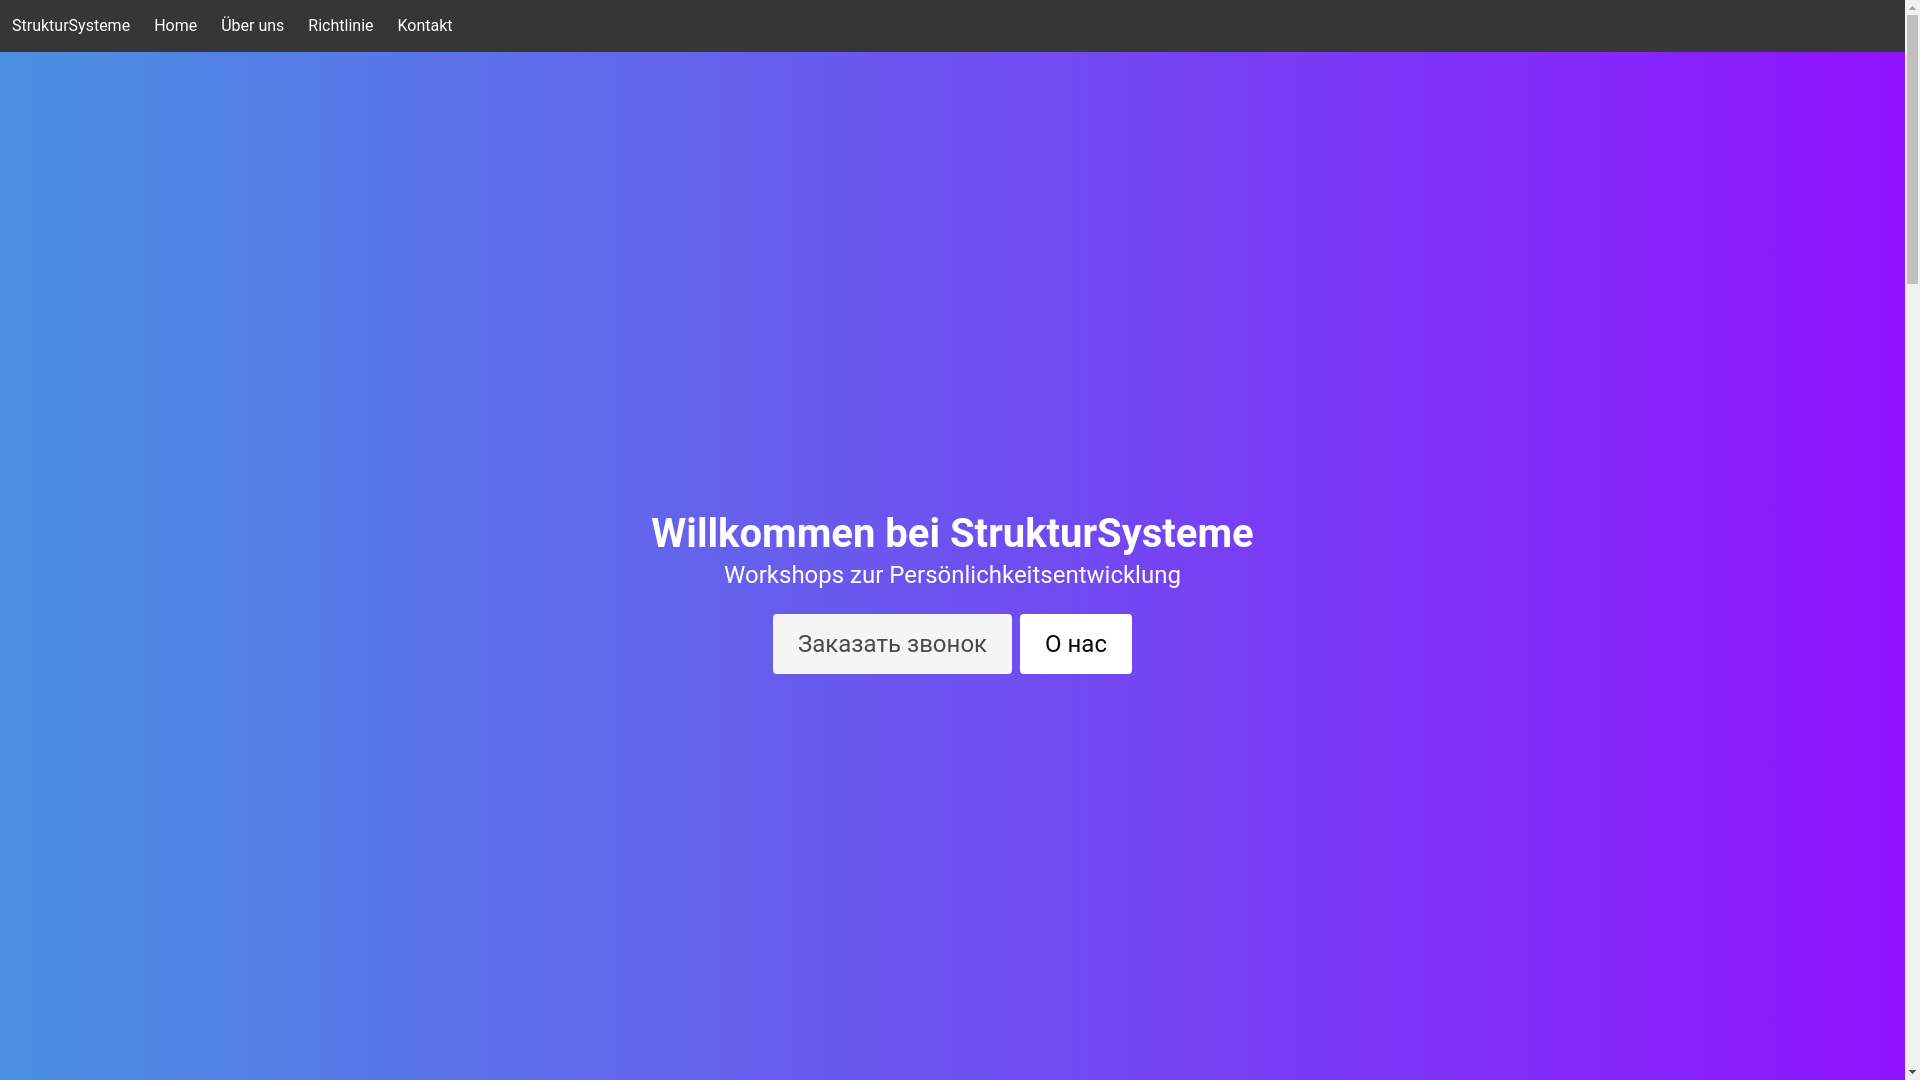Image resolution: width=1920 pixels, height=1080 pixels.
Task: Open the Home menu item
Action: 175,26
